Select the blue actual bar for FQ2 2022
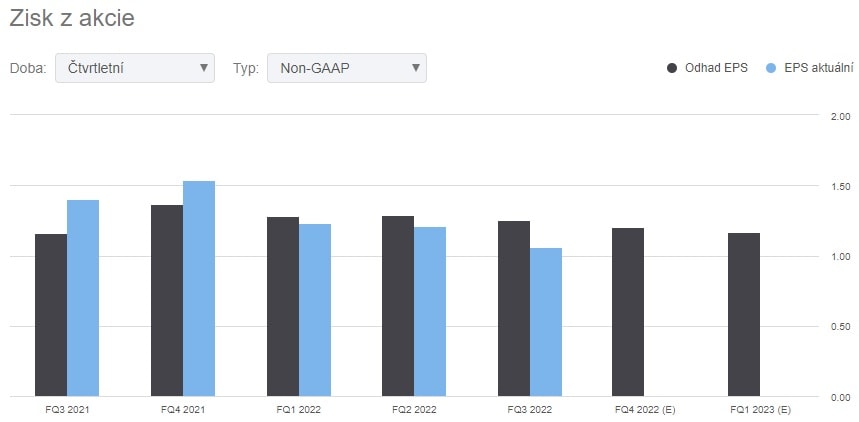The image size is (859, 422). [430, 311]
